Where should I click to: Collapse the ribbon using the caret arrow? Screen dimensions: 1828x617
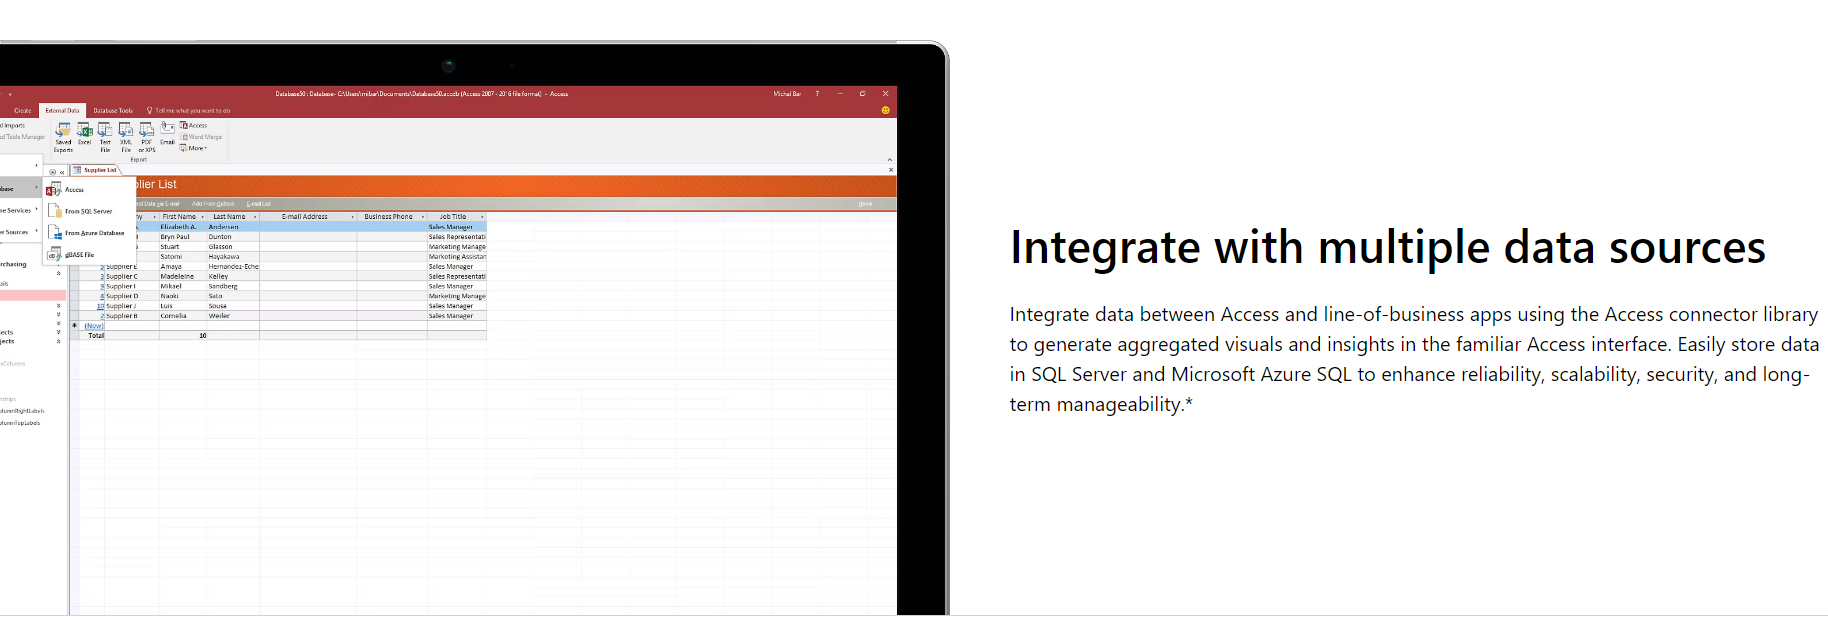890,160
